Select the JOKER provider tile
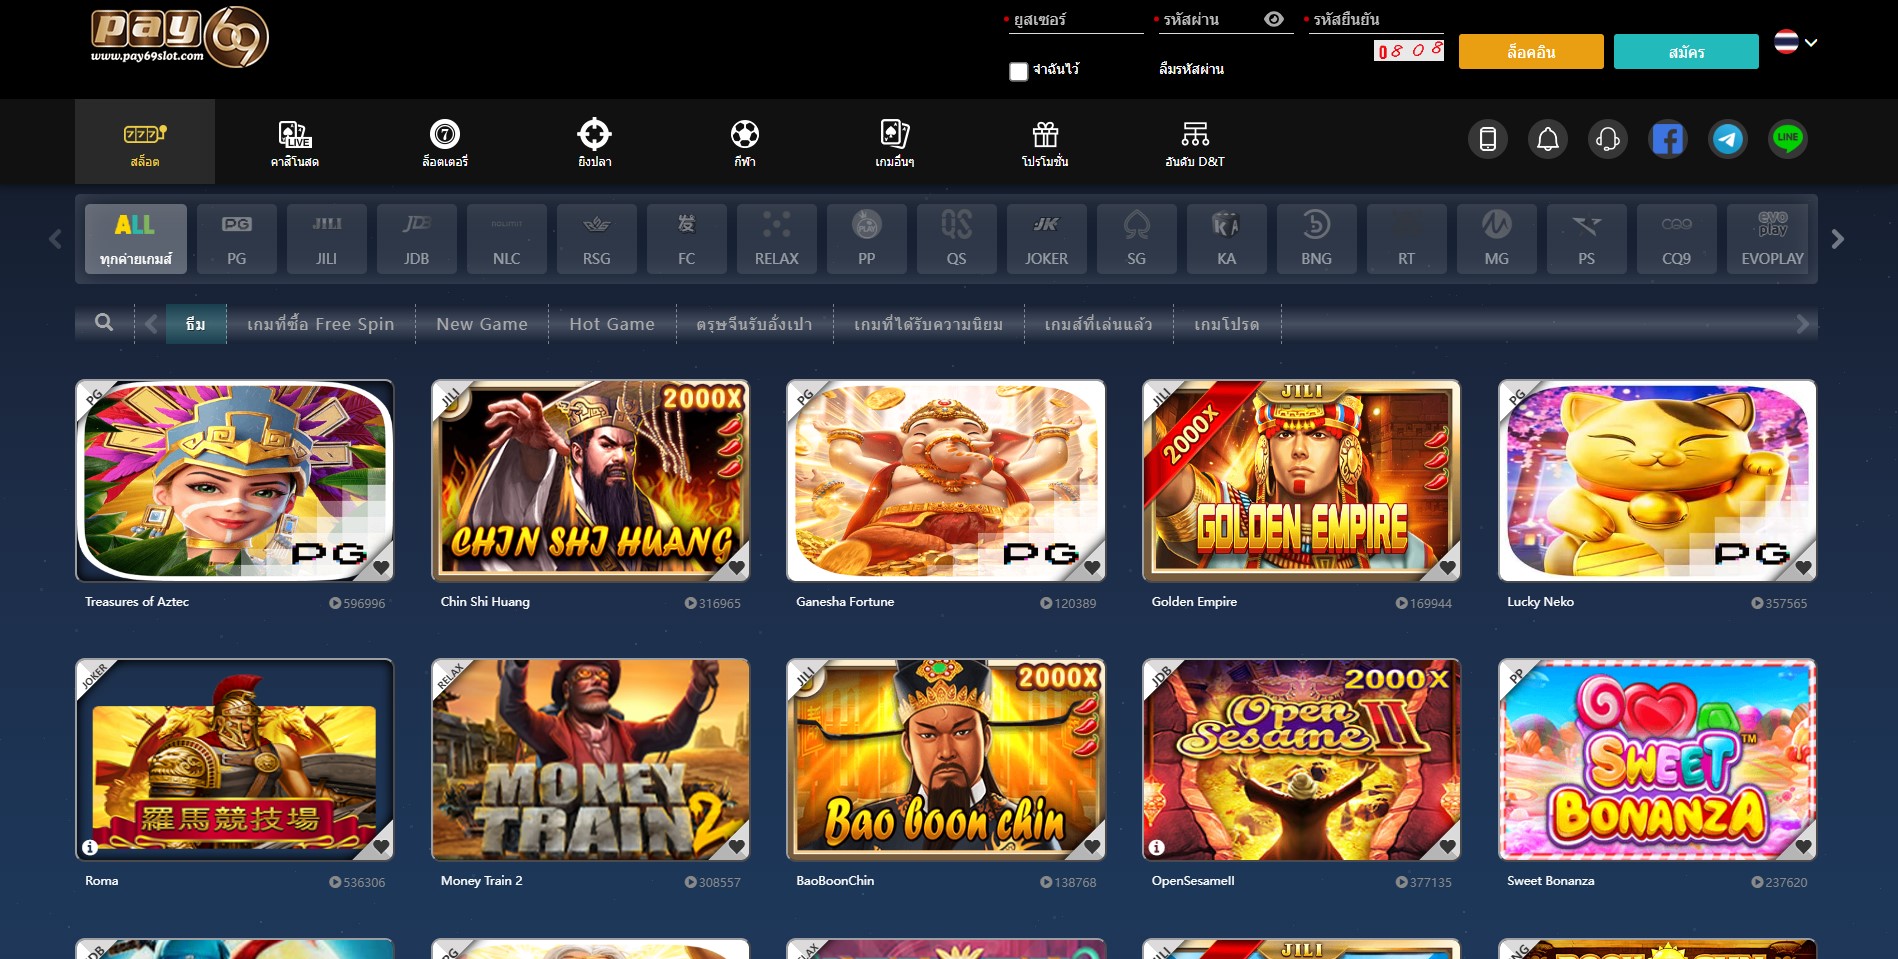The width and height of the screenshot is (1898, 959). pos(1047,239)
